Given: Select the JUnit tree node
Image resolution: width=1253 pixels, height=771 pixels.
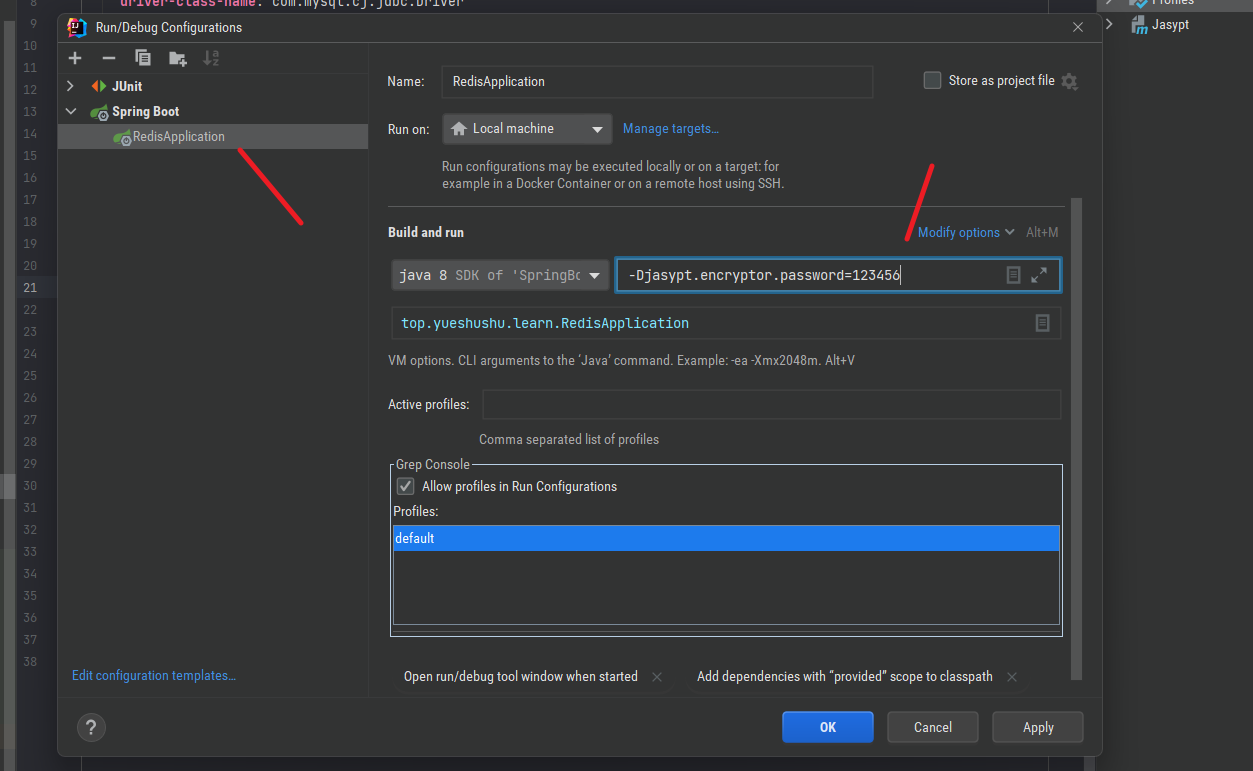Looking at the screenshot, I should (127, 87).
